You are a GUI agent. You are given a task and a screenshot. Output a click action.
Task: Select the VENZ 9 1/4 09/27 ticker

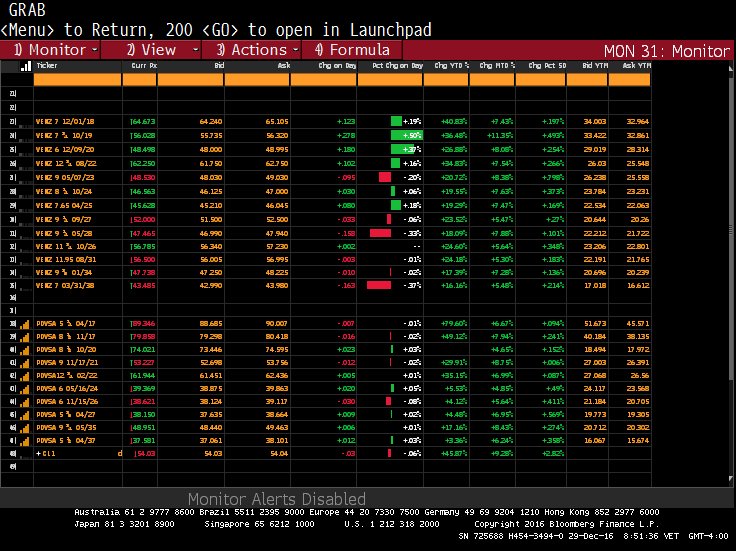pos(64,220)
